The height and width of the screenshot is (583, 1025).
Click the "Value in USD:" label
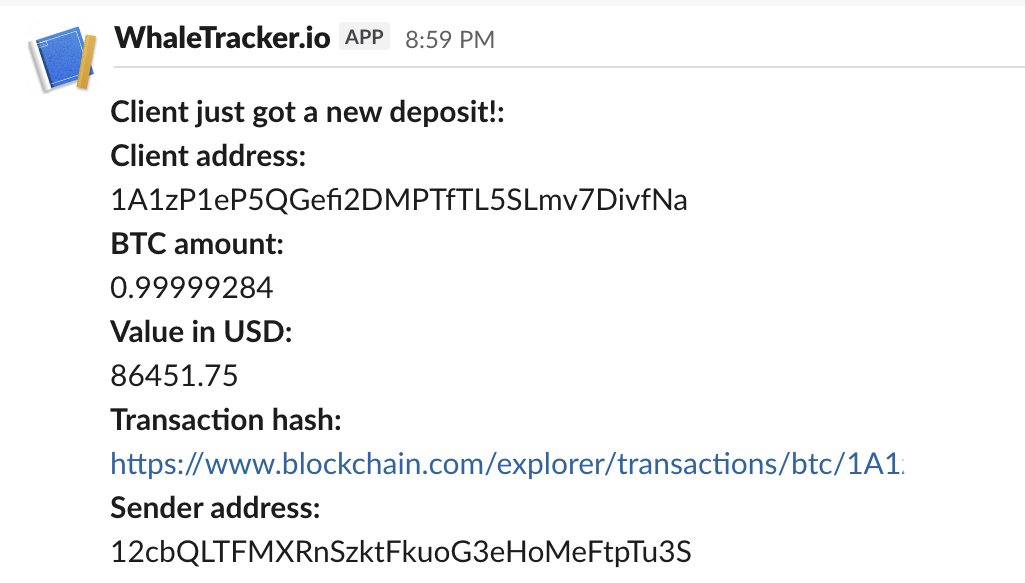(x=201, y=332)
